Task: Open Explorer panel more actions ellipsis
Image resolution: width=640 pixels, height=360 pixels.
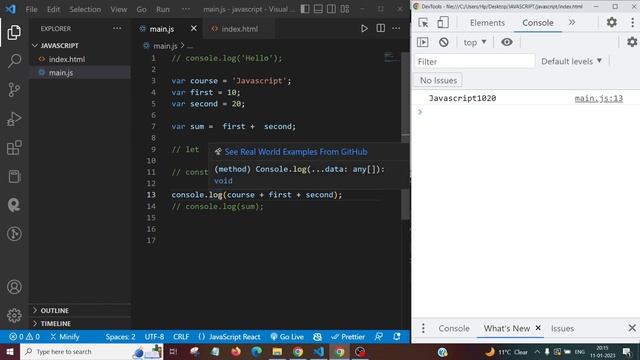Action: tap(117, 28)
